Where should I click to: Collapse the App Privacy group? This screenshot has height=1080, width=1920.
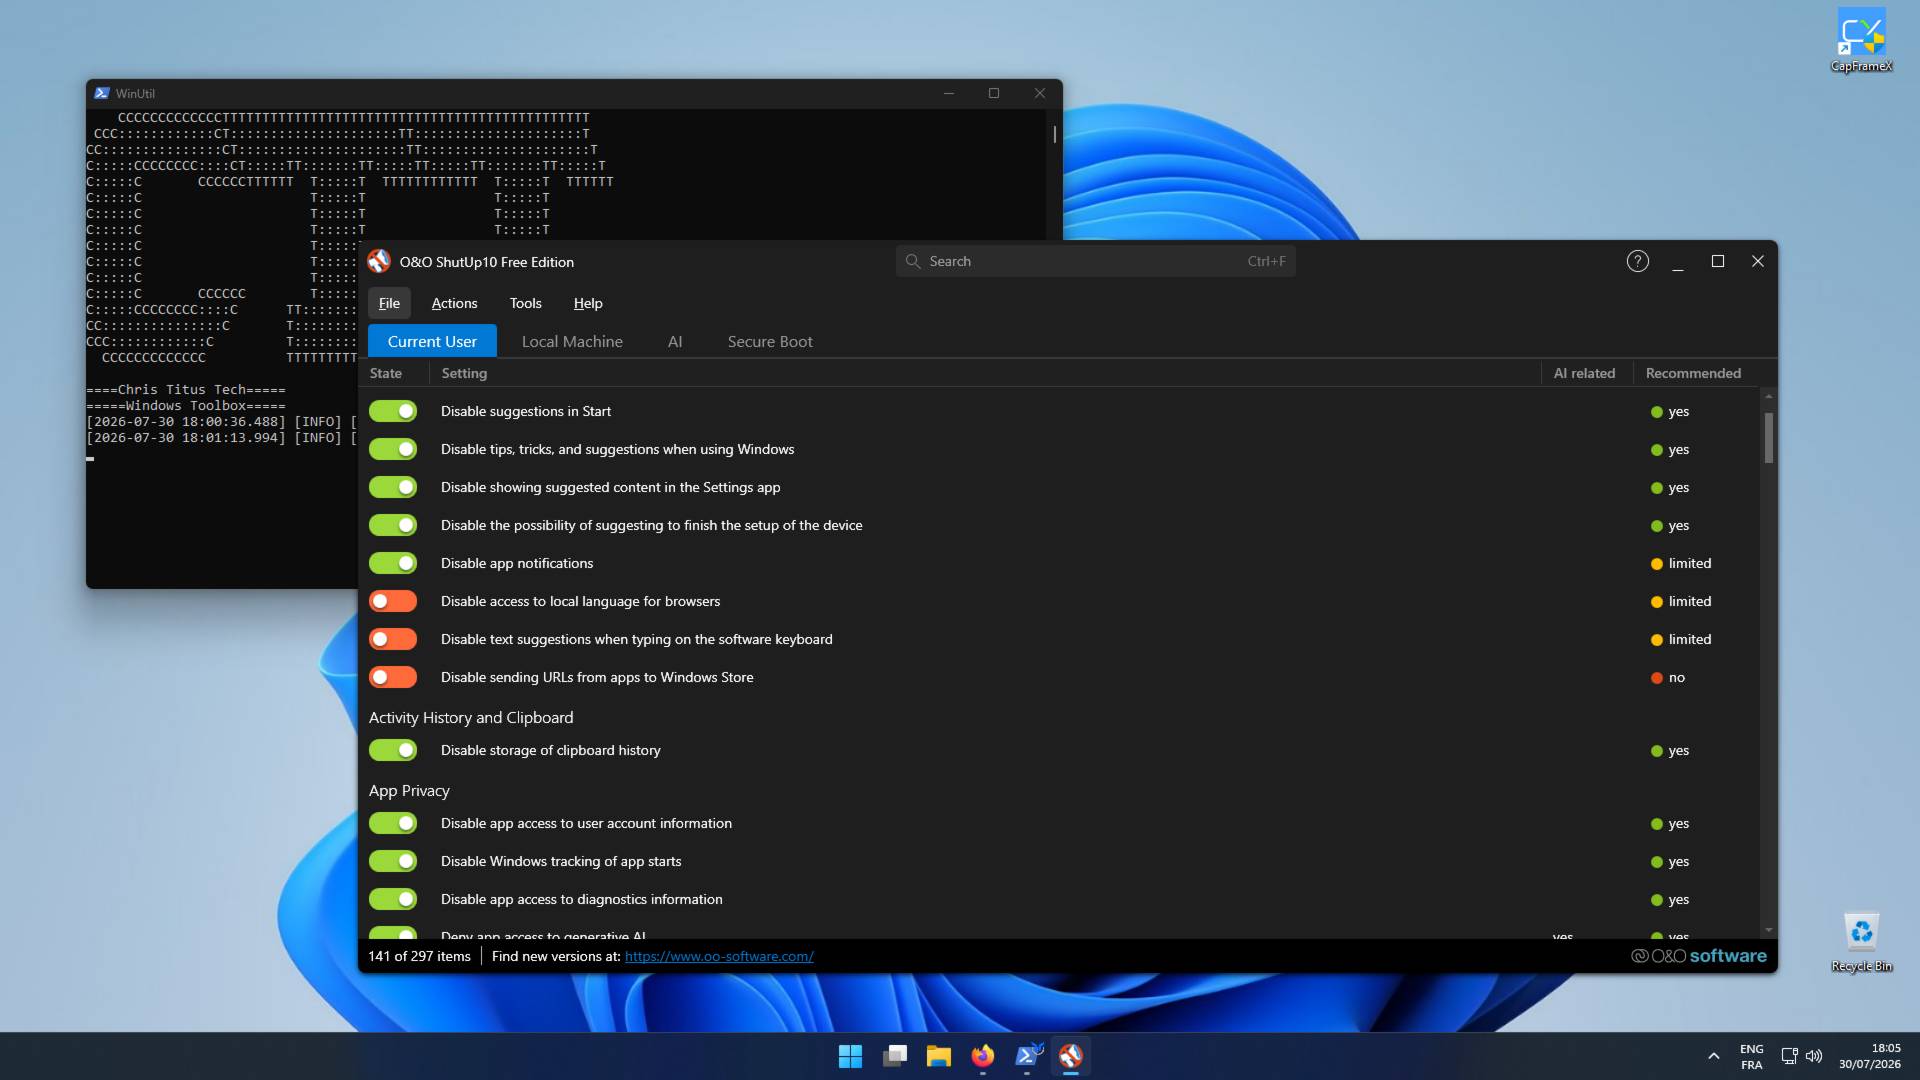(x=409, y=790)
